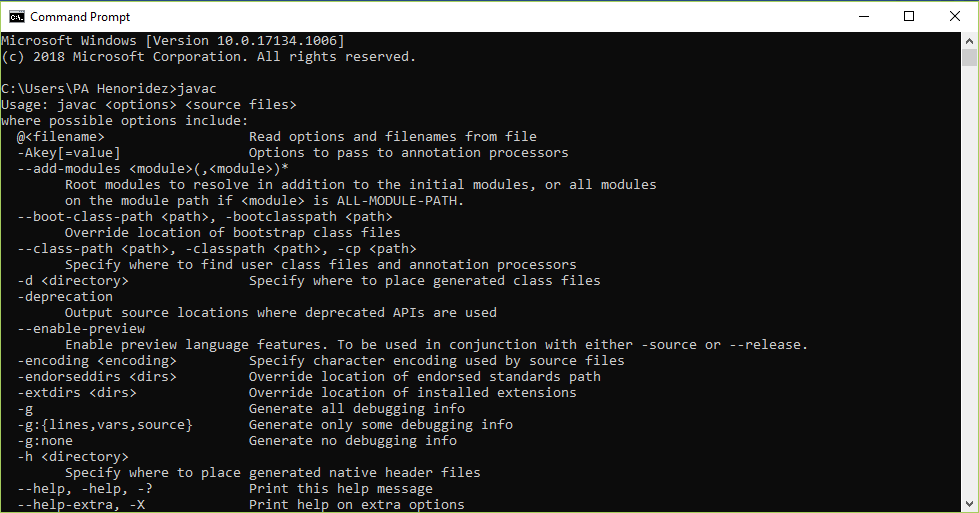Click the scrollbar down arrow
The height and width of the screenshot is (513, 979).
pos(969,504)
